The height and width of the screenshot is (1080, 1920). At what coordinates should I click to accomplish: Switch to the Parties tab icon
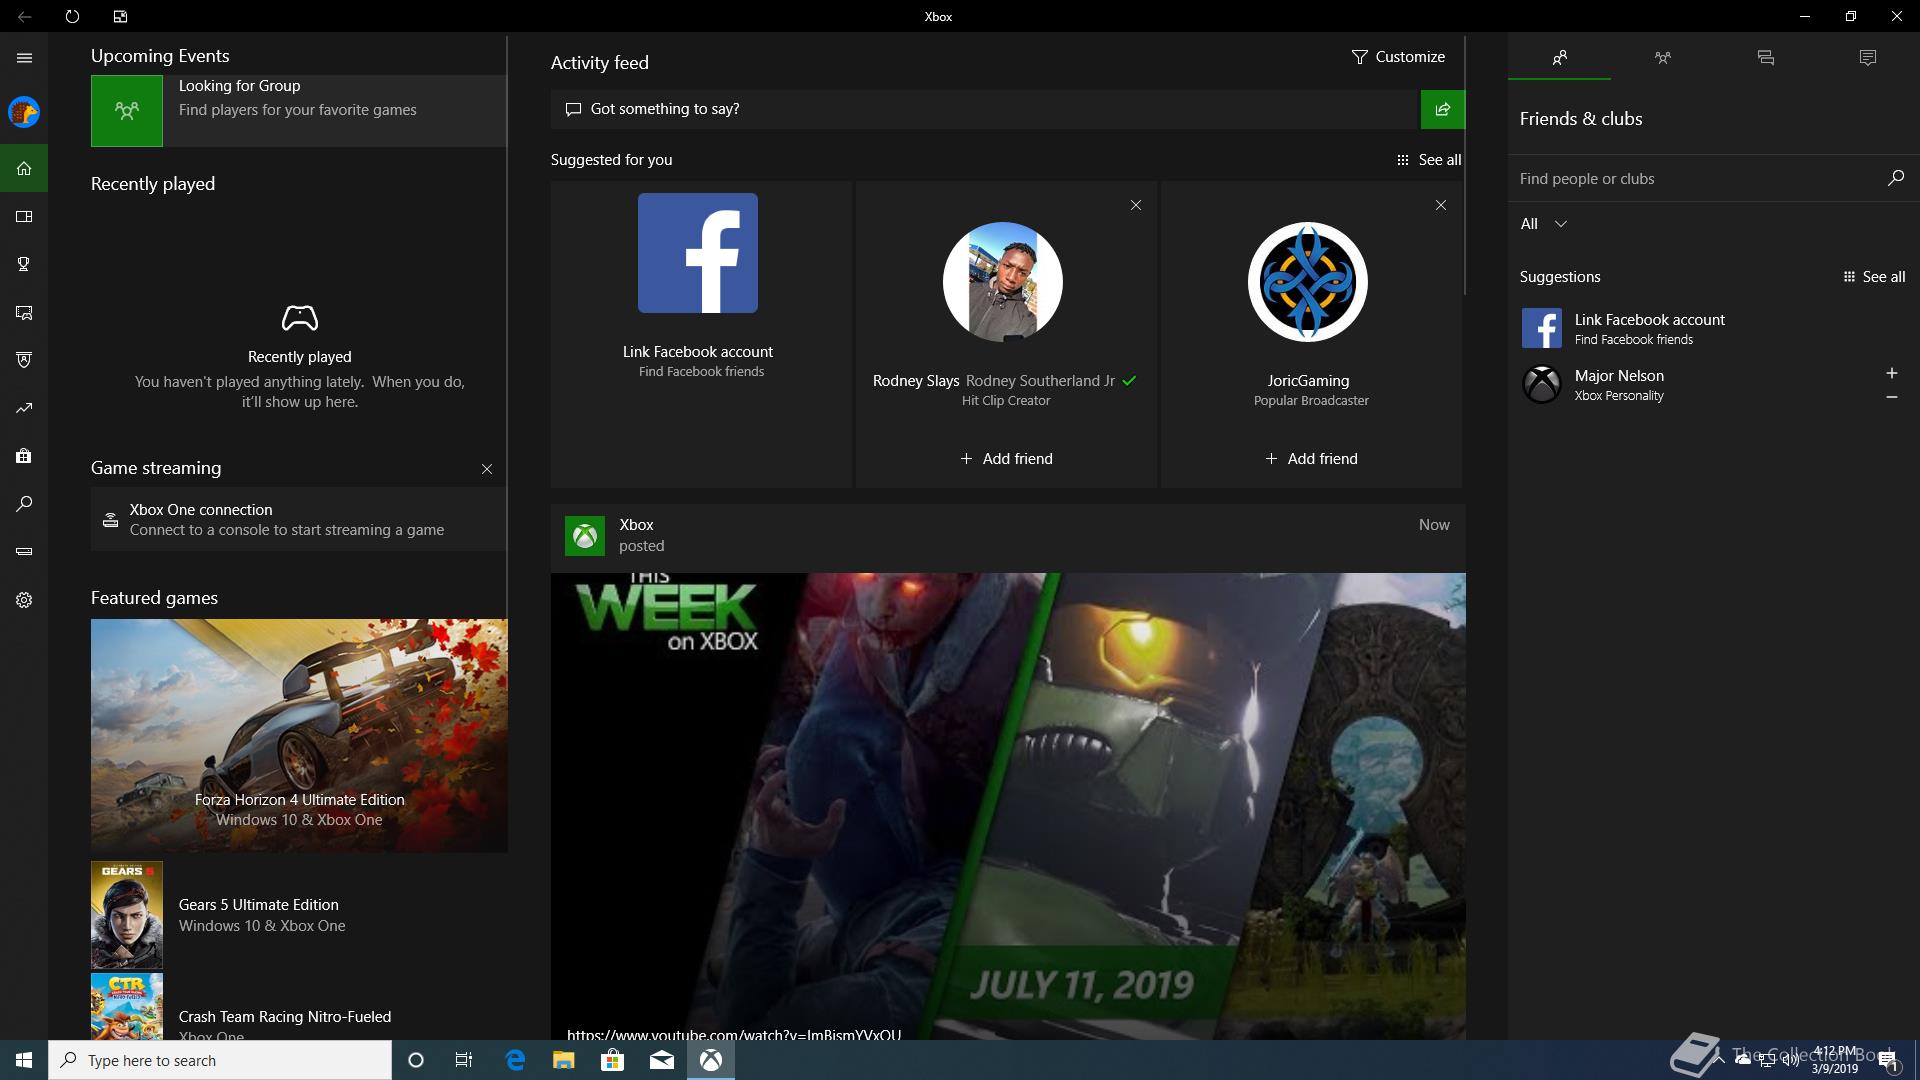pos(1662,58)
